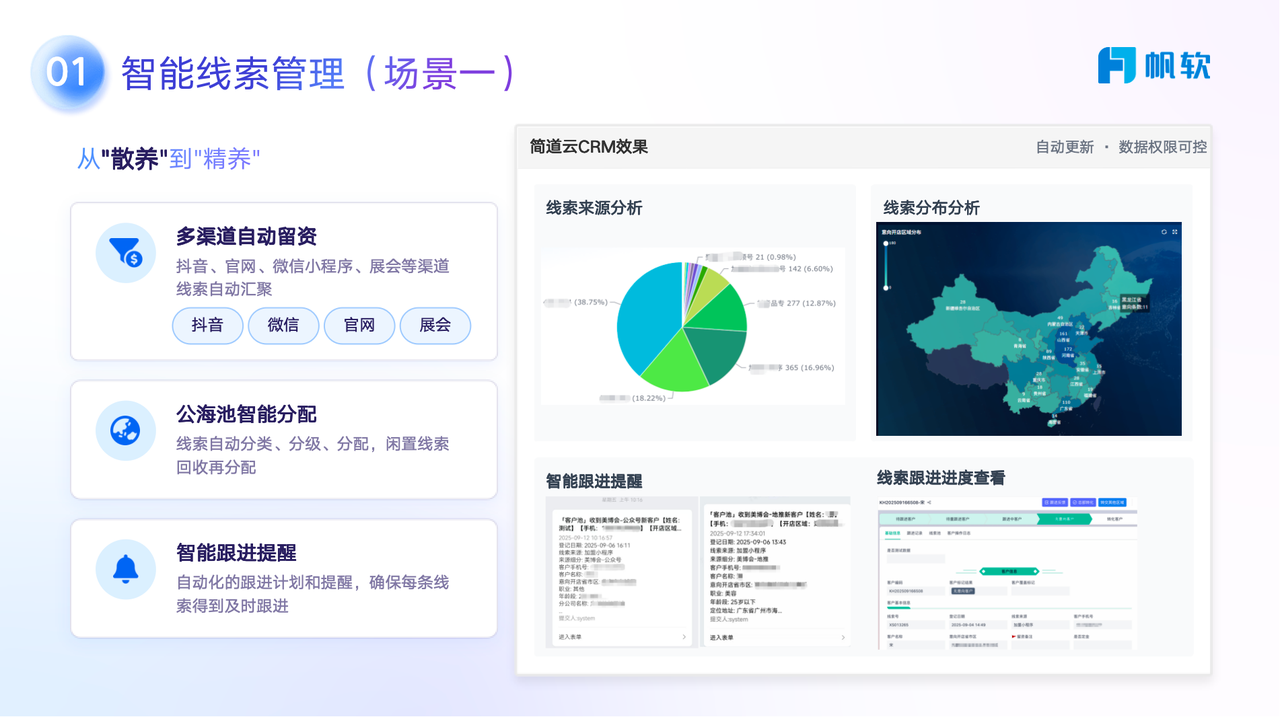Click 河南省 on the distribution map

pyautogui.click(x=1068, y=355)
